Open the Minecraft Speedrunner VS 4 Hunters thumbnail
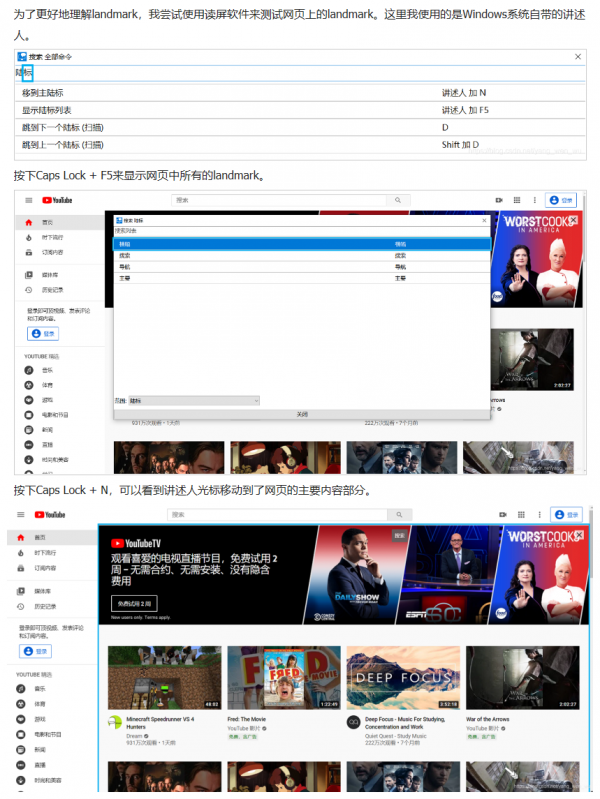Screen dimensions: 600x799 coord(165,678)
